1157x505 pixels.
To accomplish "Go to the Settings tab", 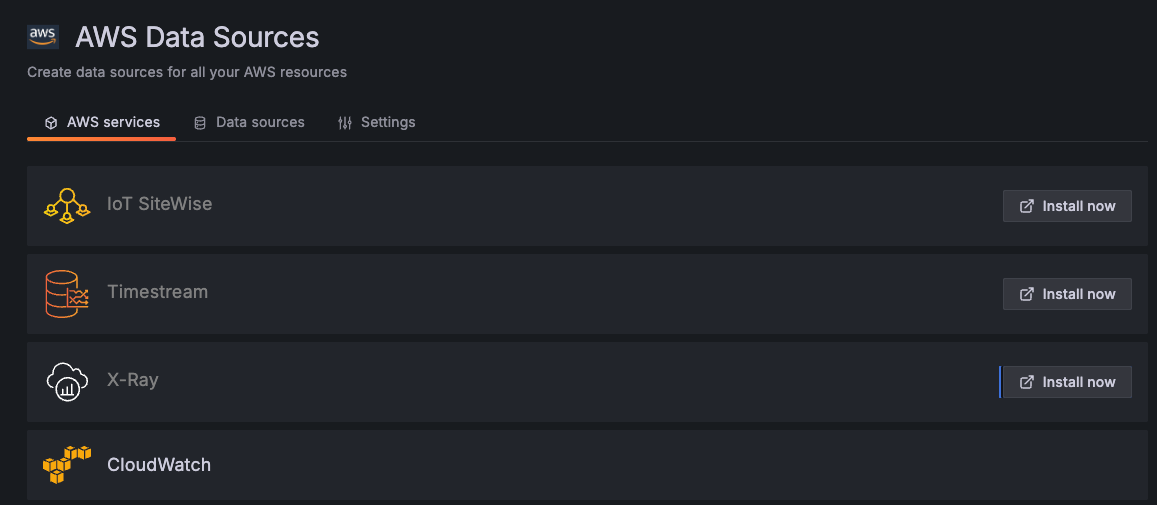I will tap(388, 122).
